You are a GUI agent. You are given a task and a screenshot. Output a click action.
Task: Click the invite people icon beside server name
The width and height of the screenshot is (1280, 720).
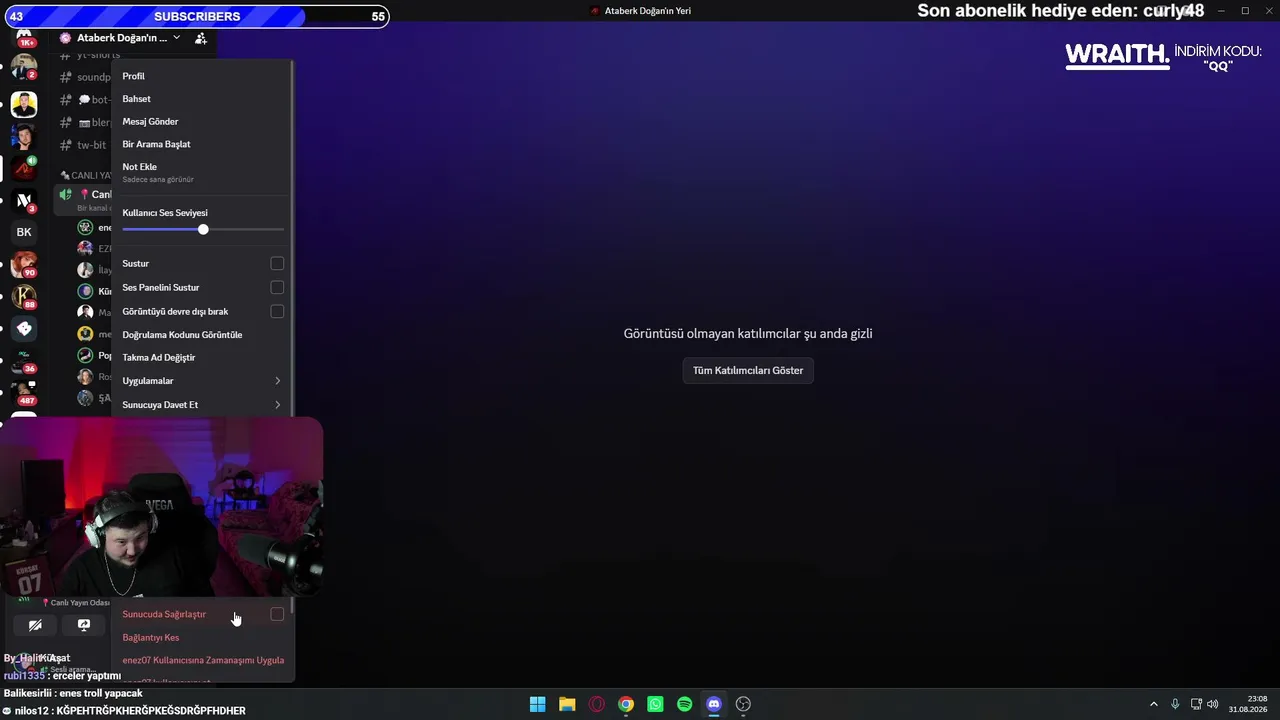click(201, 38)
